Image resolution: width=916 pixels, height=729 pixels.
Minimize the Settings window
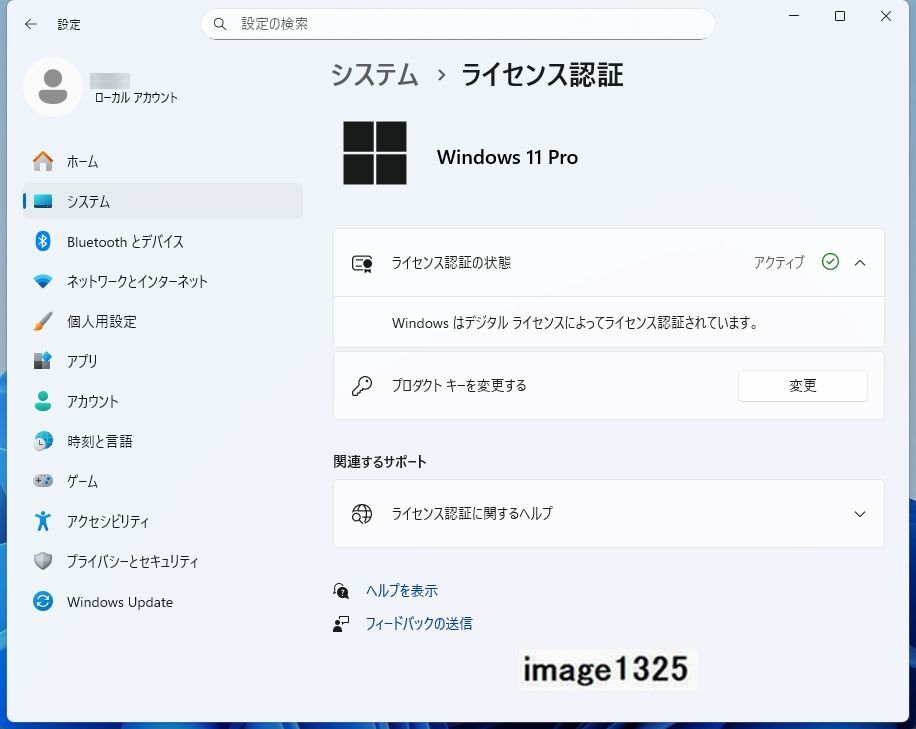click(793, 16)
